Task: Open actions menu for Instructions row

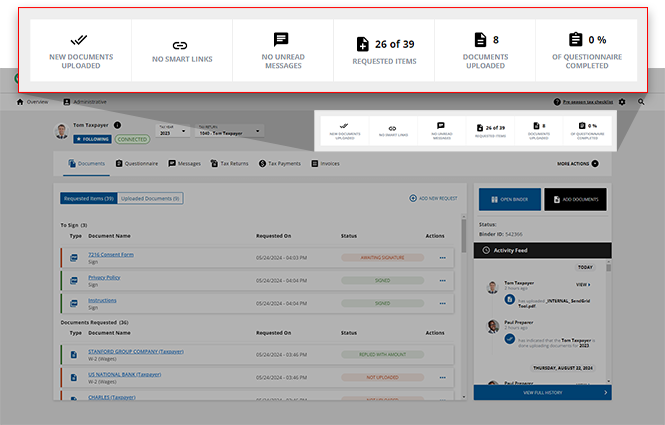Action: (442, 304)
